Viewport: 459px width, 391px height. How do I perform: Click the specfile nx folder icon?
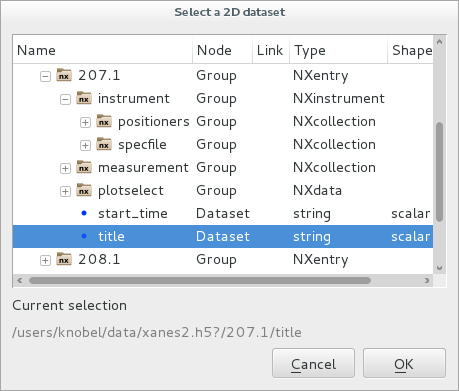point(104,144)
